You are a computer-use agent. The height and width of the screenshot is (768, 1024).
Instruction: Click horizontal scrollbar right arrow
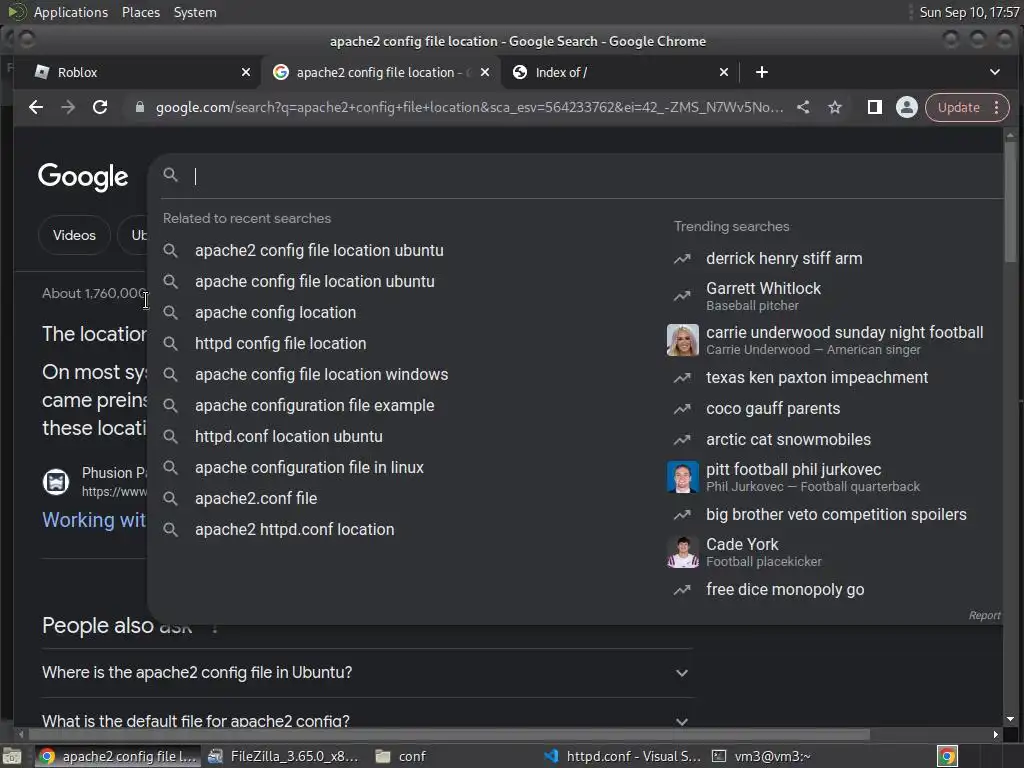[x=995, y=734]
